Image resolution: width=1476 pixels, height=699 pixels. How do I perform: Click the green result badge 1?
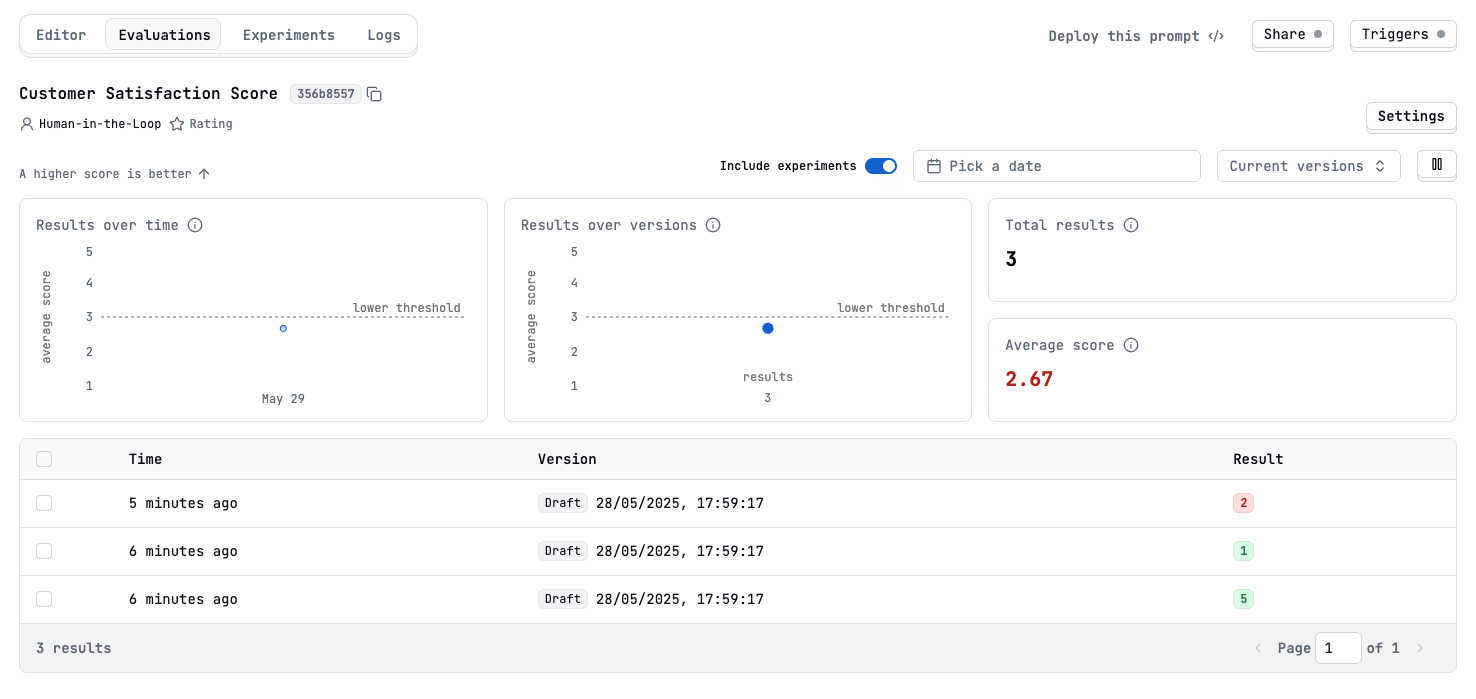click(1244, 551)
